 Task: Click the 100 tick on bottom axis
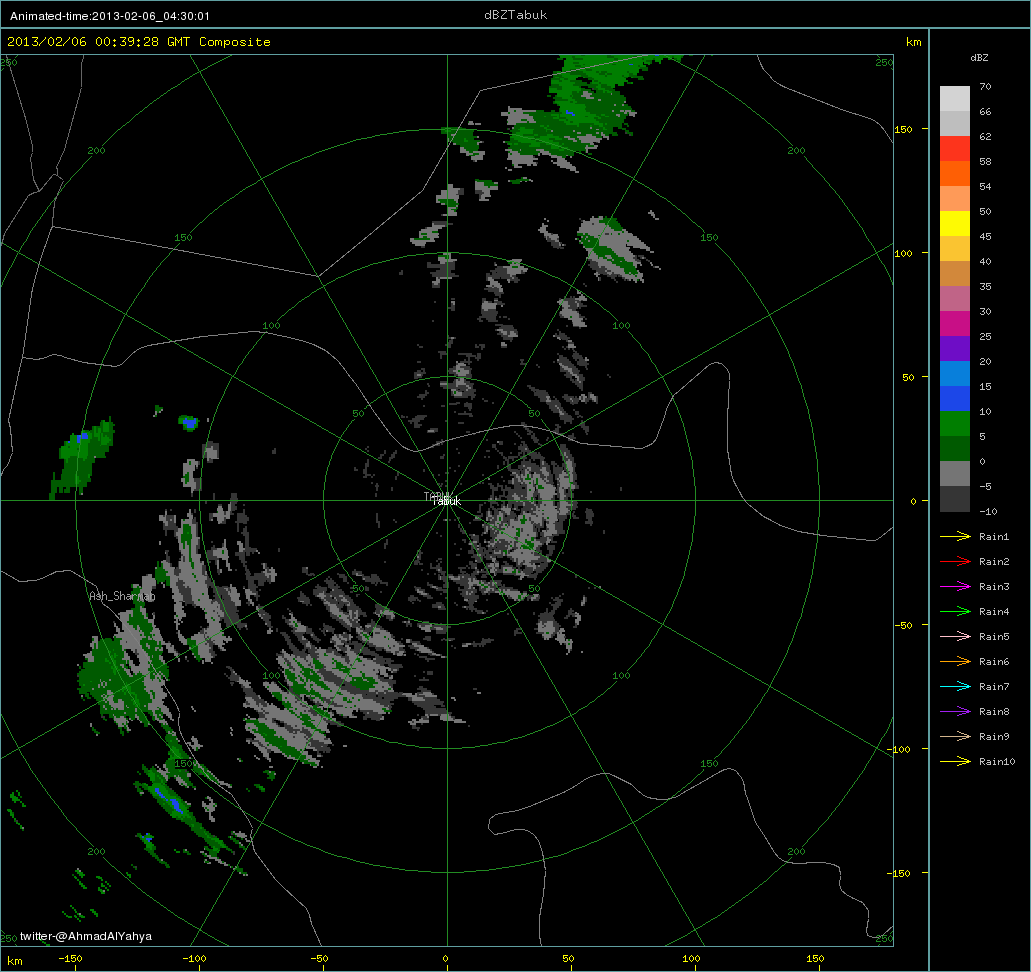691,958
